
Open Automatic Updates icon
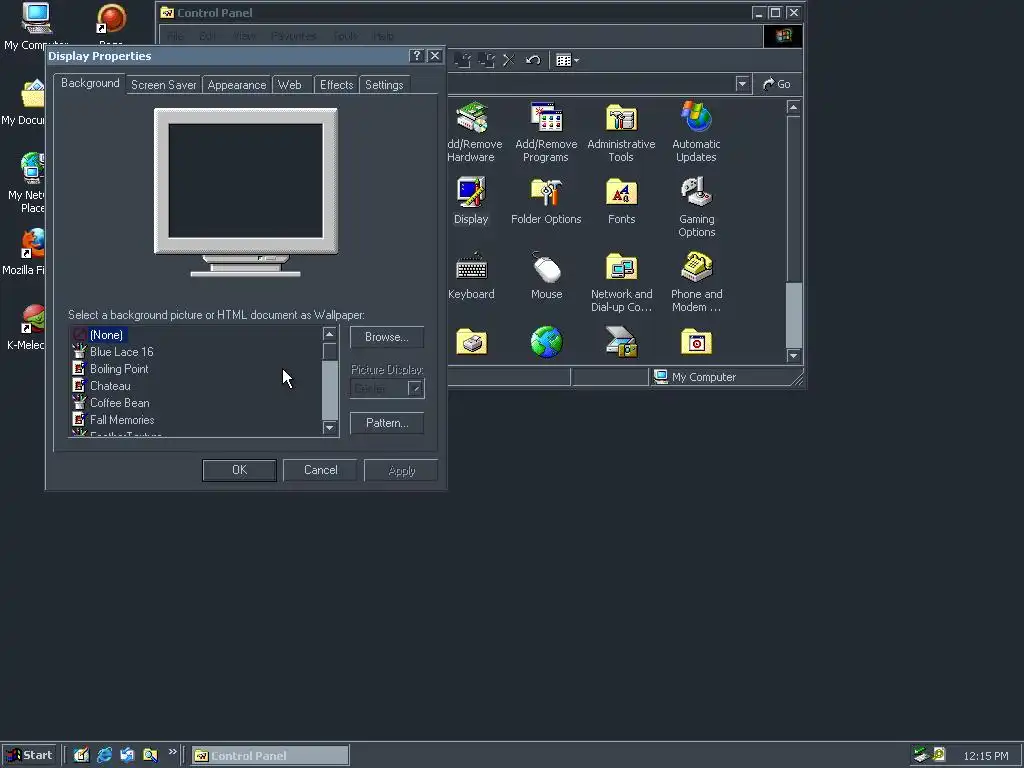(696, 131)
